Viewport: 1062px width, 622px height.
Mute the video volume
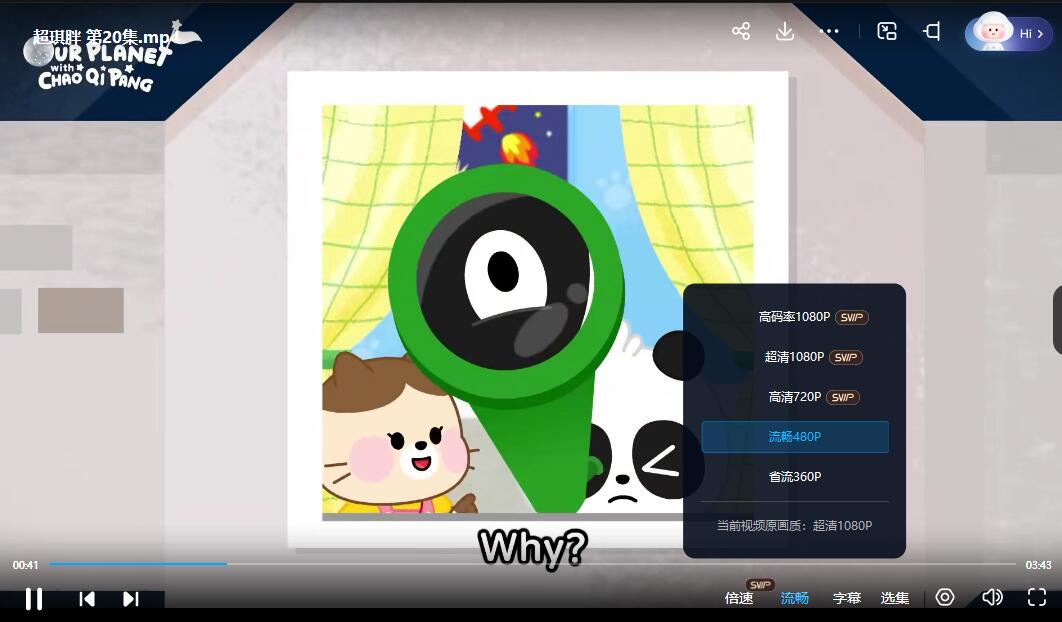[992, 597]
